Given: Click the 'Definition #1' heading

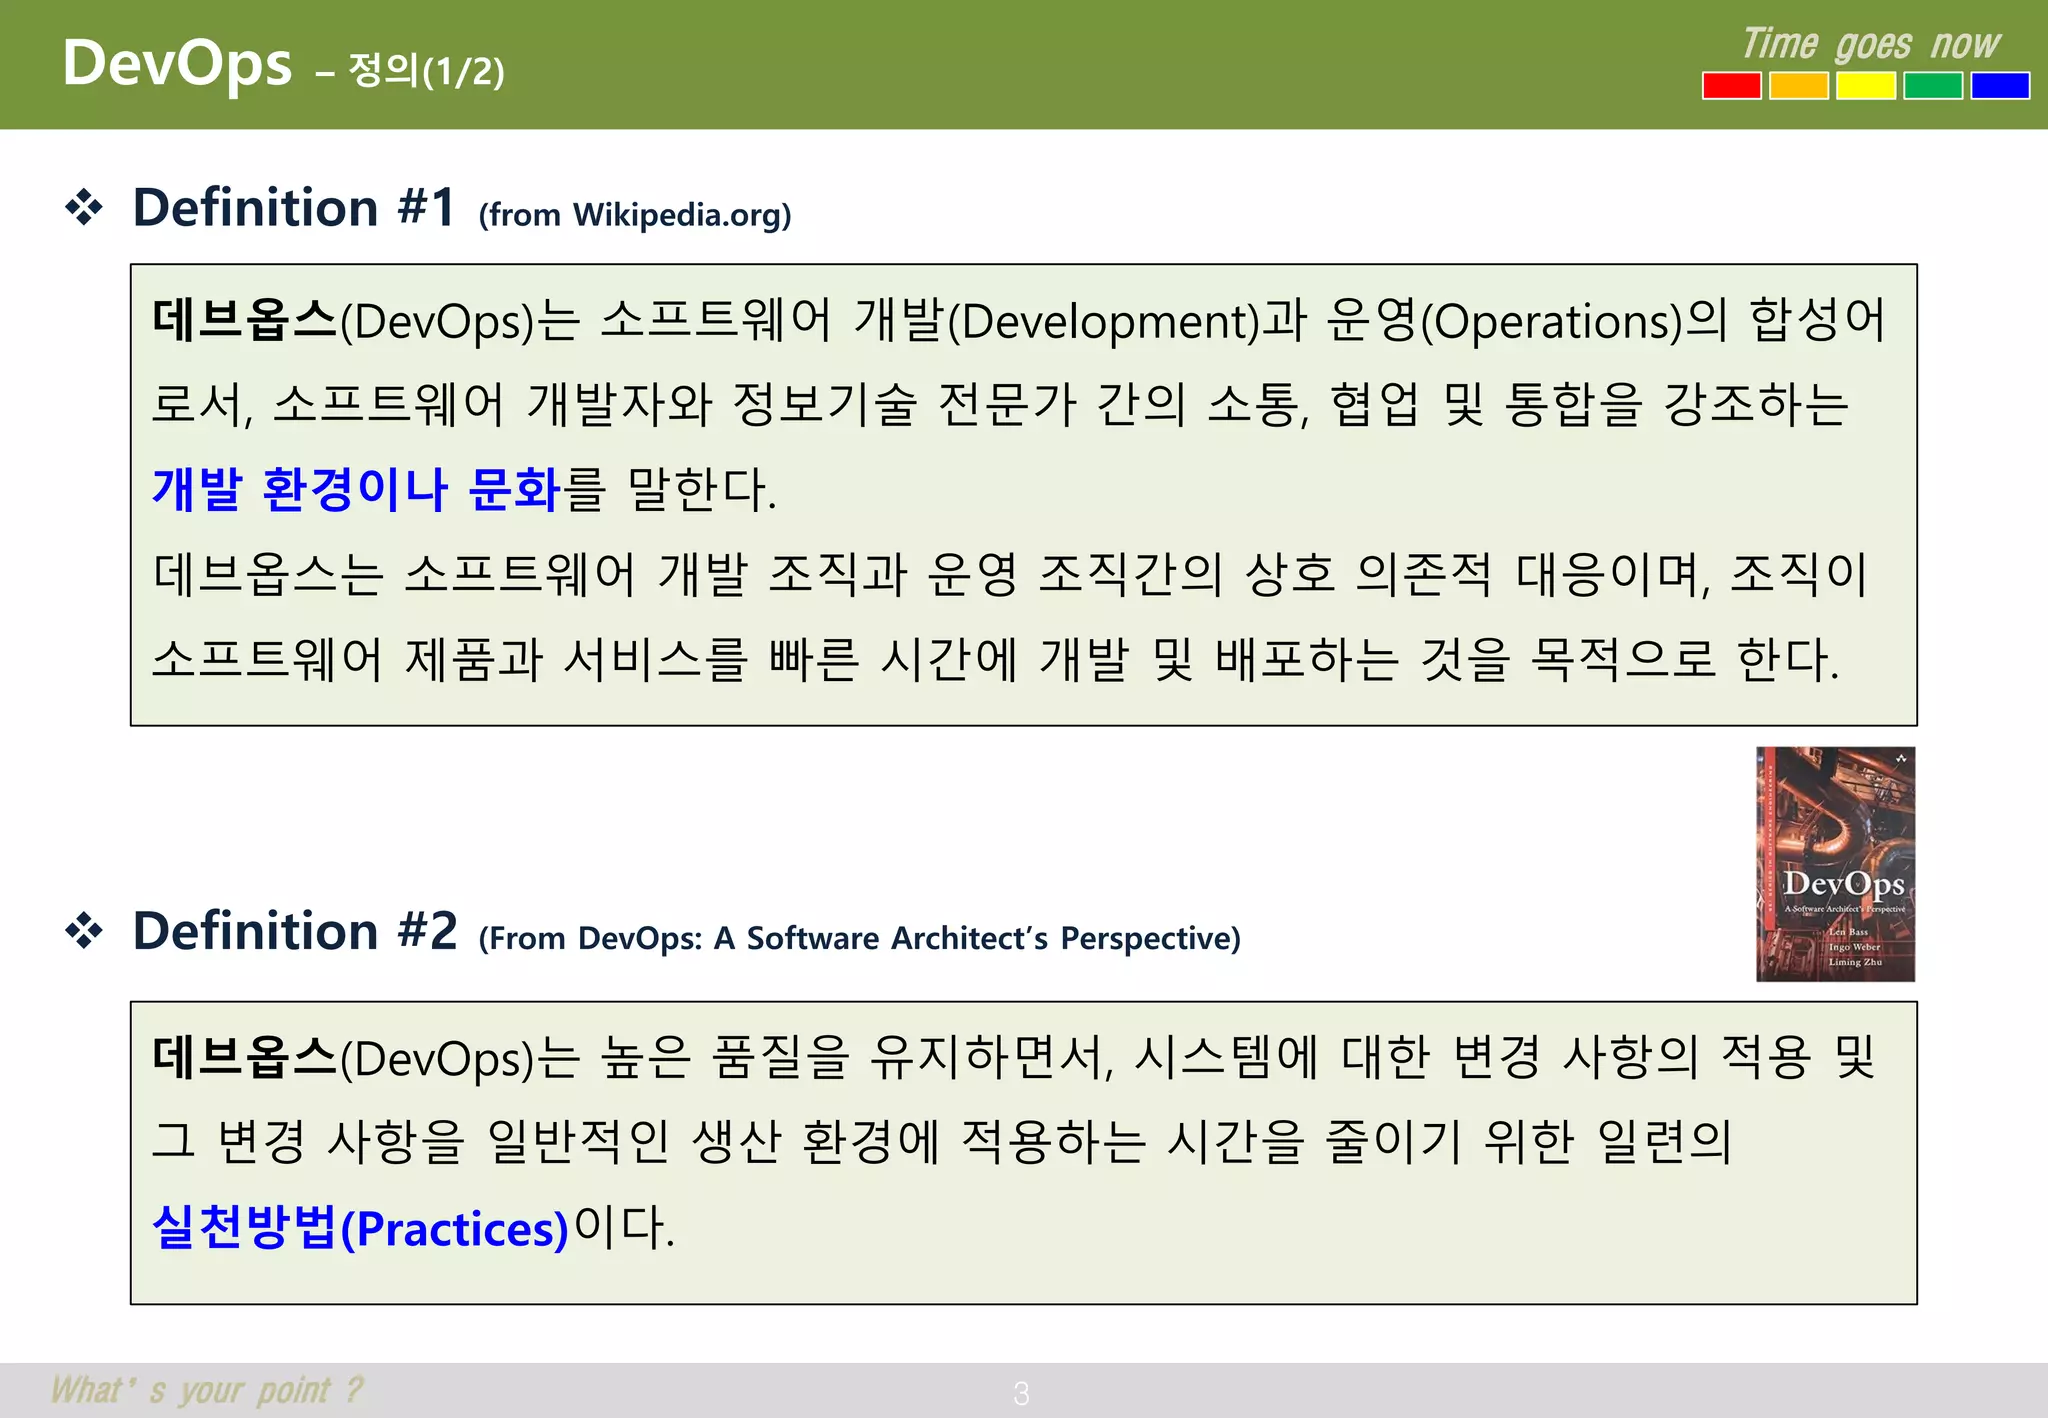Looking at the screenshot, I should pos(294,208).
